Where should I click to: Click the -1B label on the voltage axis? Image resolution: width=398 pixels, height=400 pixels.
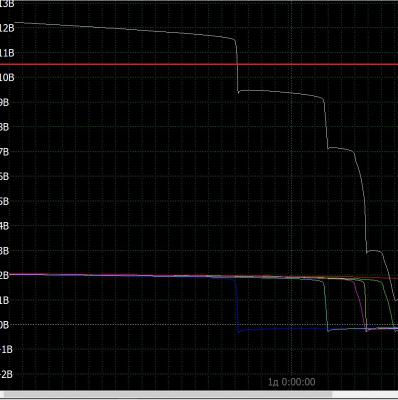6,349
